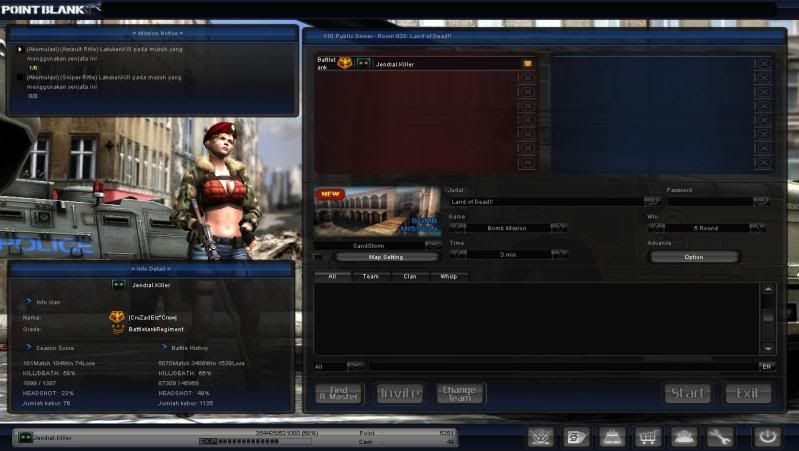The height and width of the screenshot is (451, 799).
Task: Click the Map Setting button
Action: point(386,257)
